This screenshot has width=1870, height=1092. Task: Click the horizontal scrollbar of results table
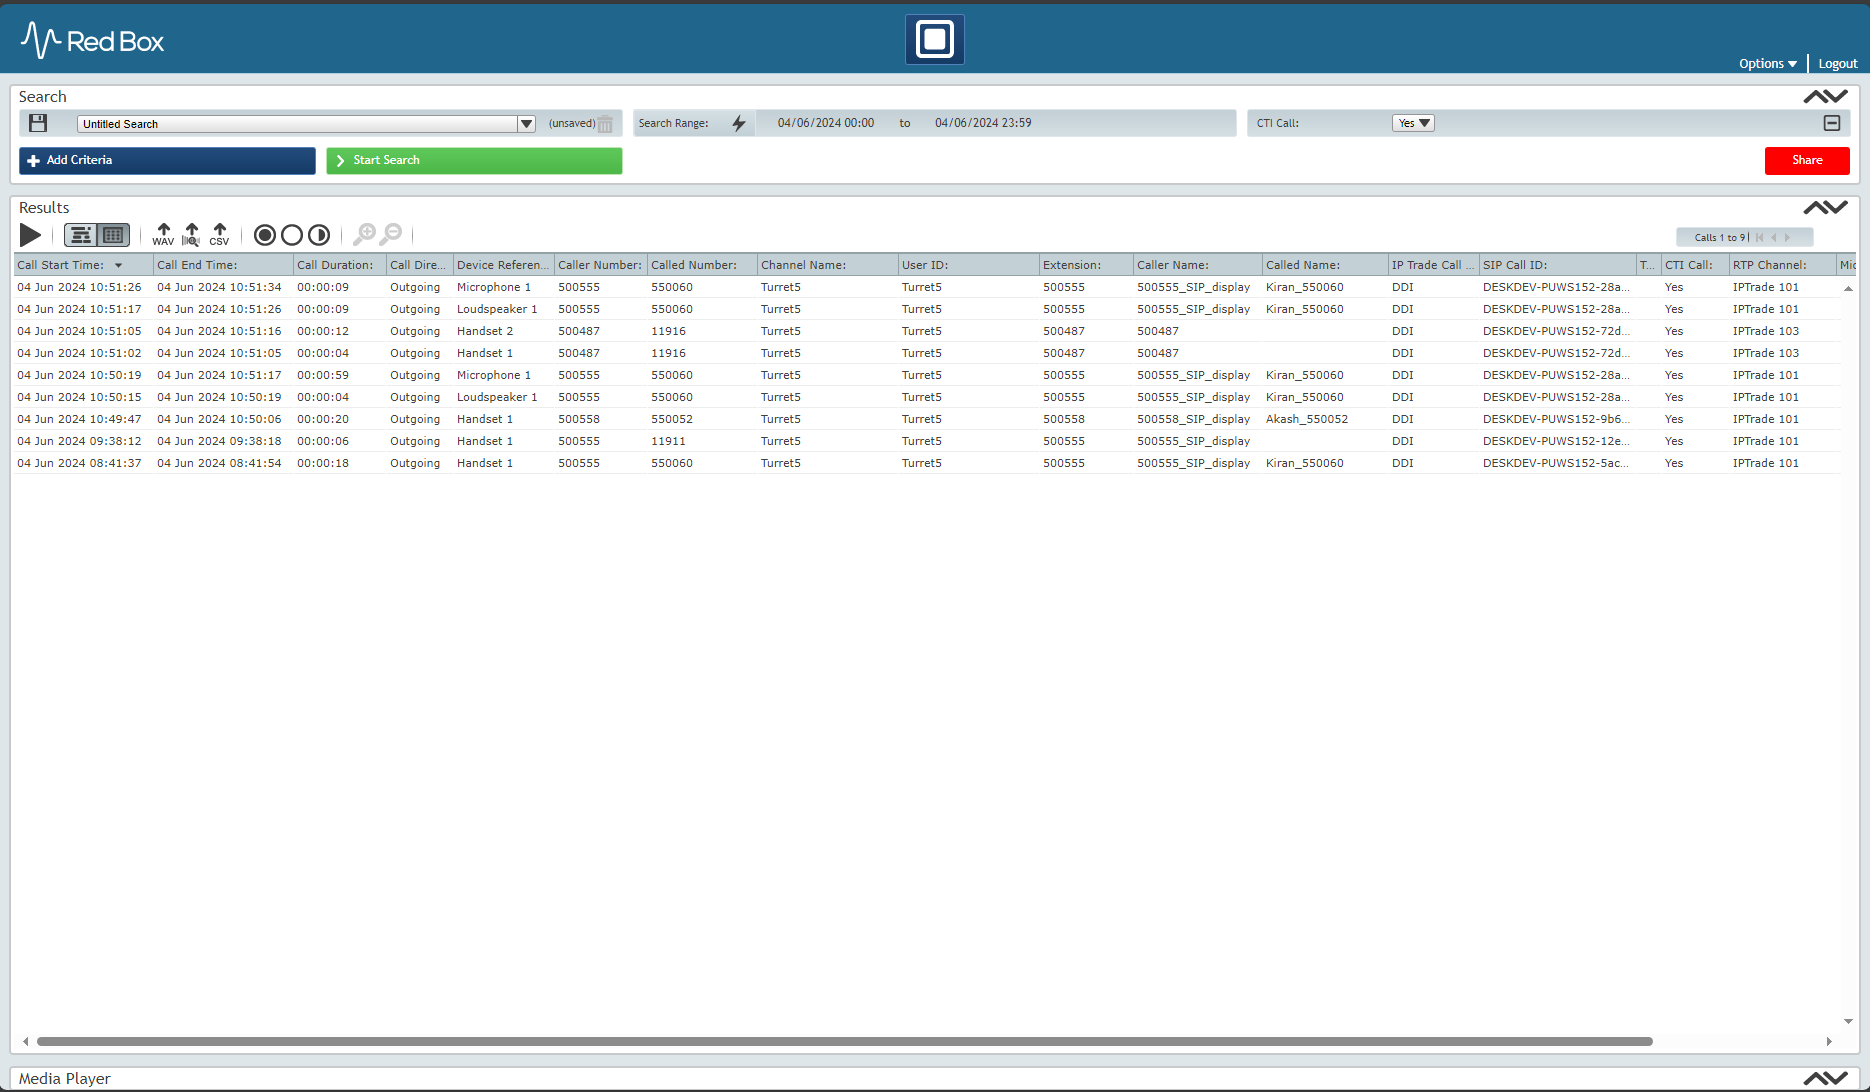844,1041
